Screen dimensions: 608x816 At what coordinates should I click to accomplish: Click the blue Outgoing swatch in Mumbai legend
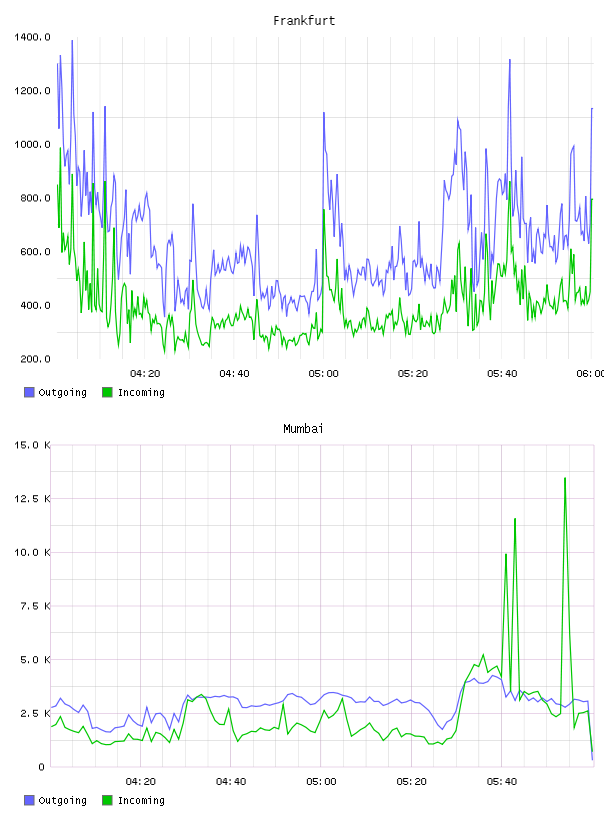coord(29,800)
